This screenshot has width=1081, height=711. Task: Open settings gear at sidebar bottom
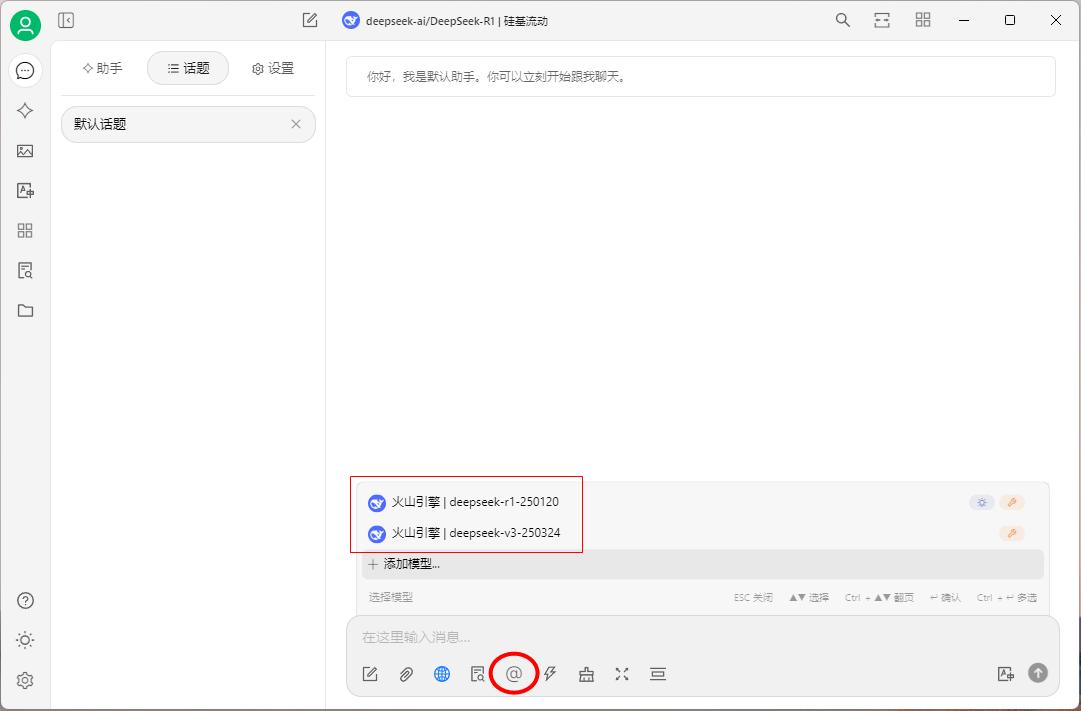25,680
